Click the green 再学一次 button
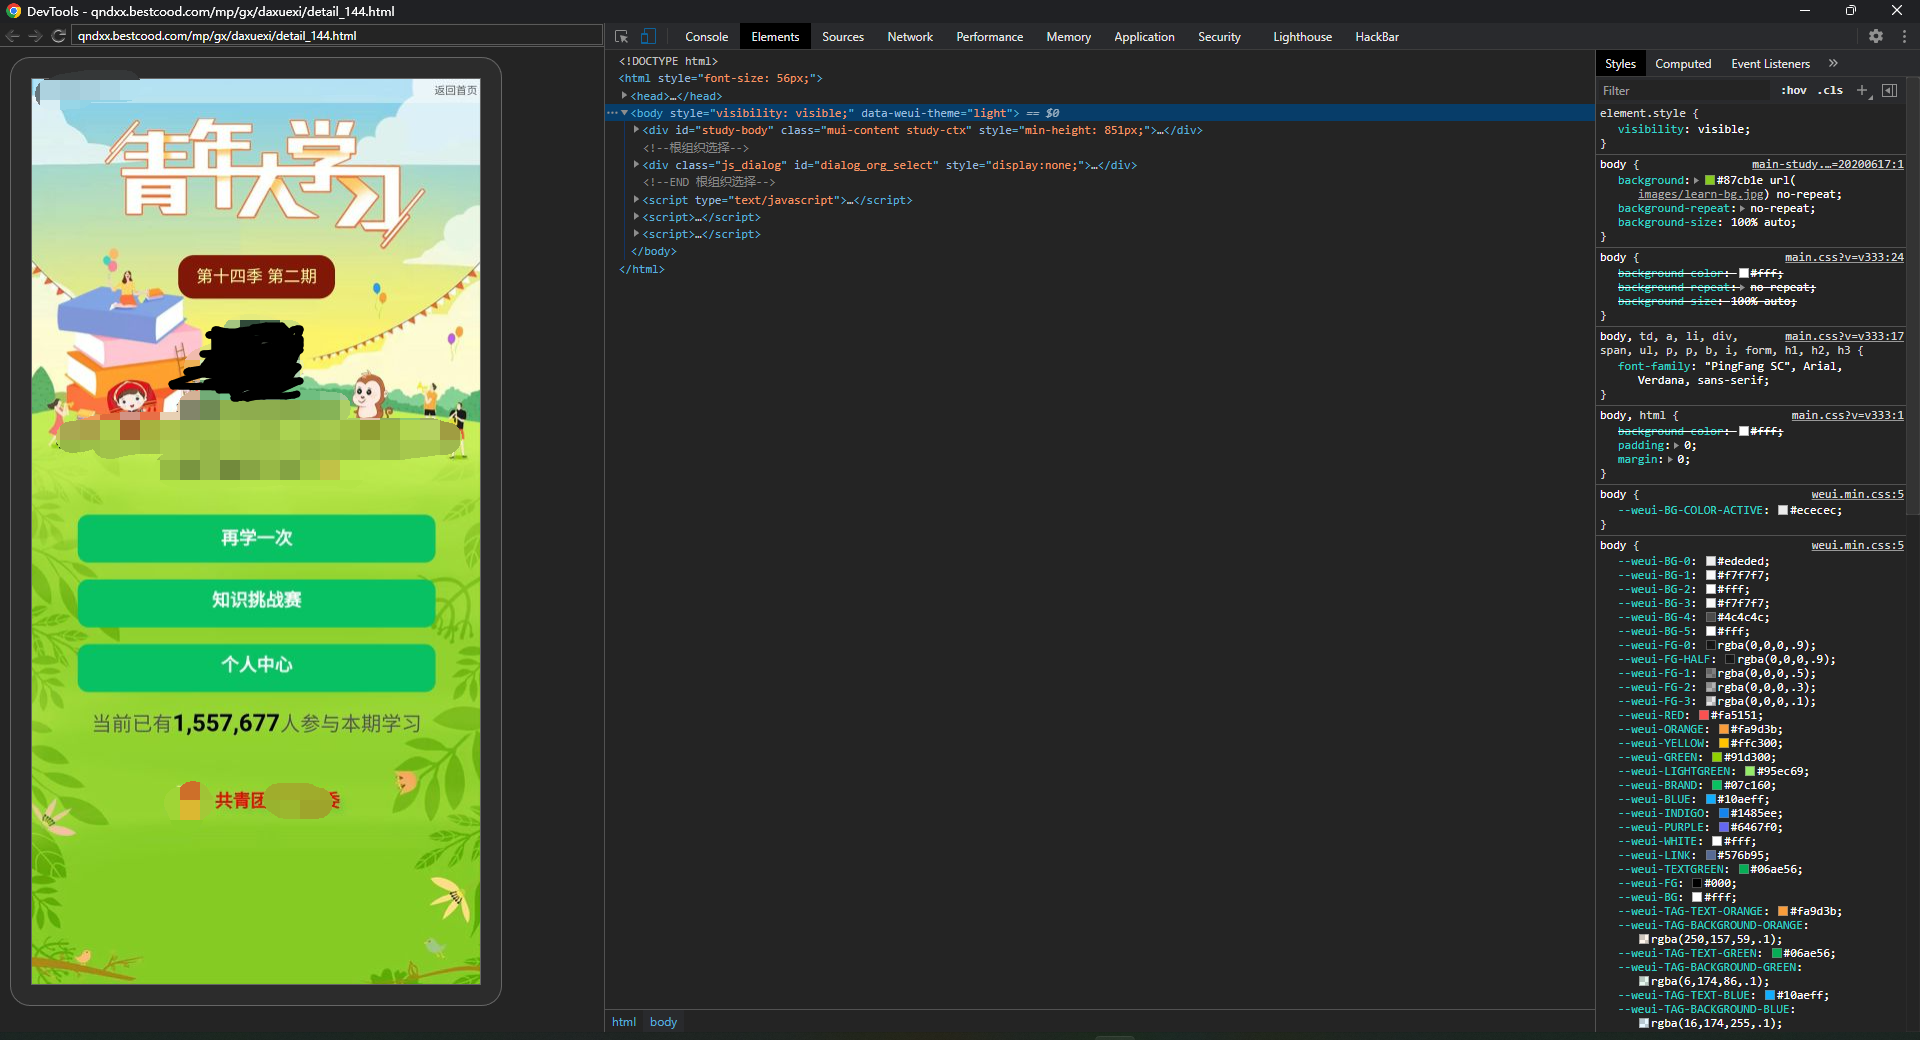Screen dimensions: 1920x1040 (256, 538)
